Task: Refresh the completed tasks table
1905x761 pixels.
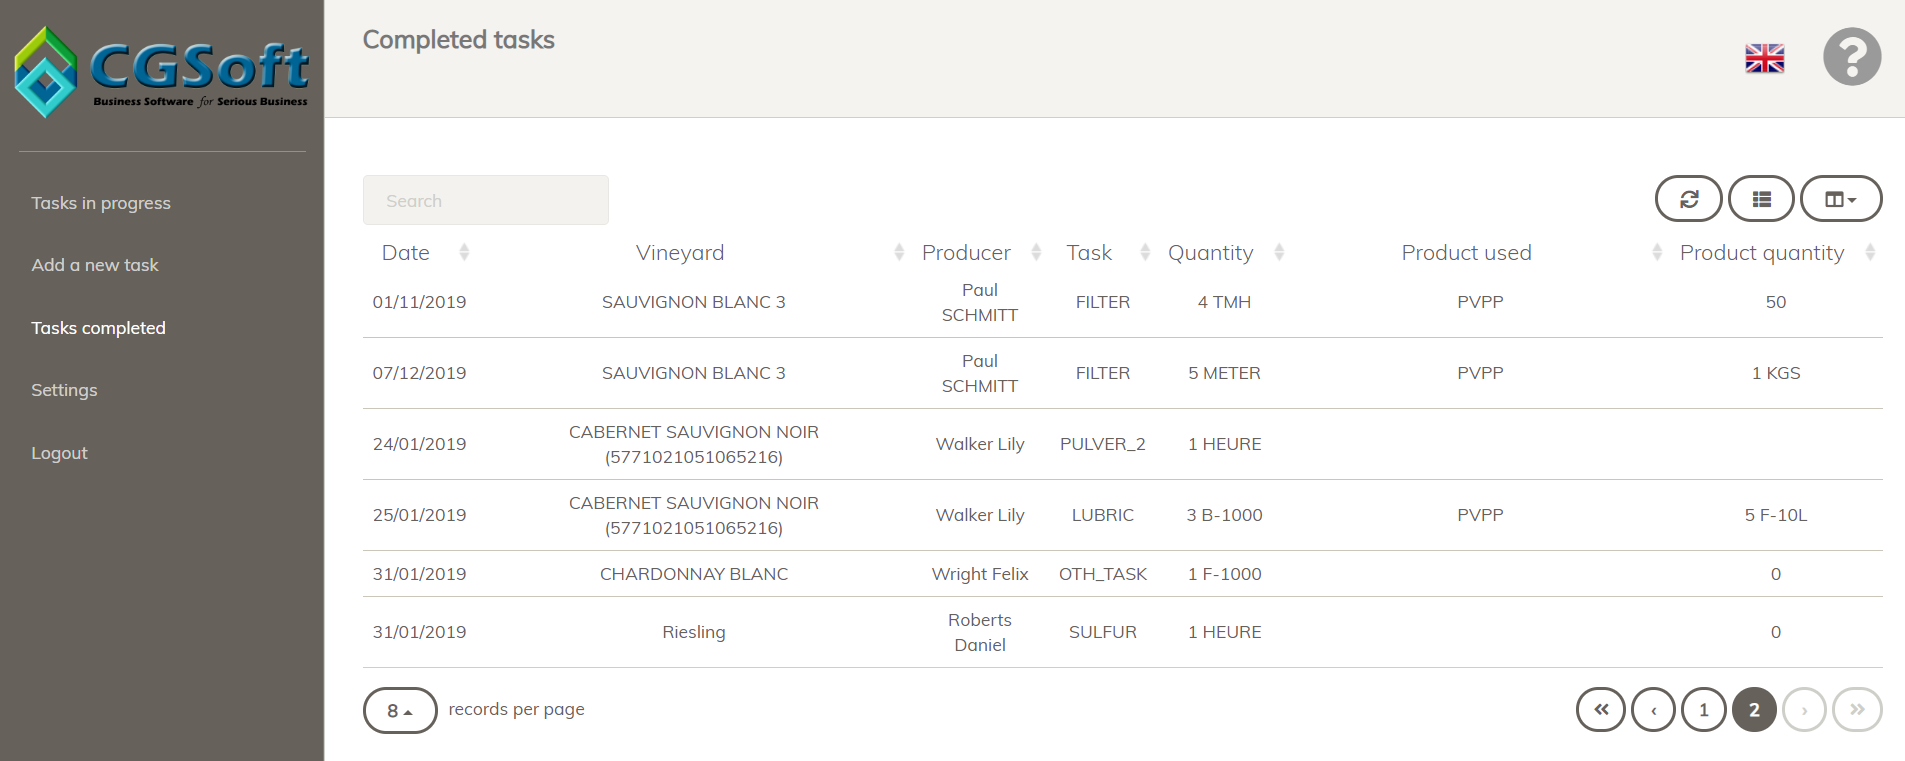Action: tap(1688, 199)
